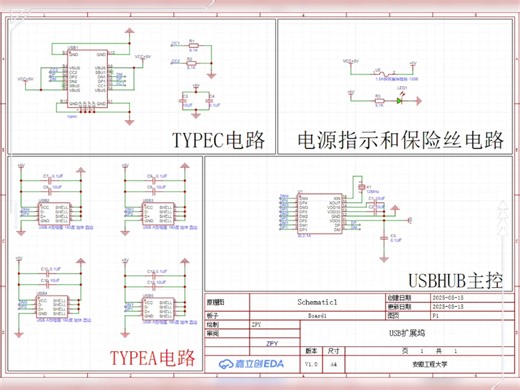The image size is (520, 390).
Task: Select the LED1 power indicator symbol
Action: pos(400,100)
